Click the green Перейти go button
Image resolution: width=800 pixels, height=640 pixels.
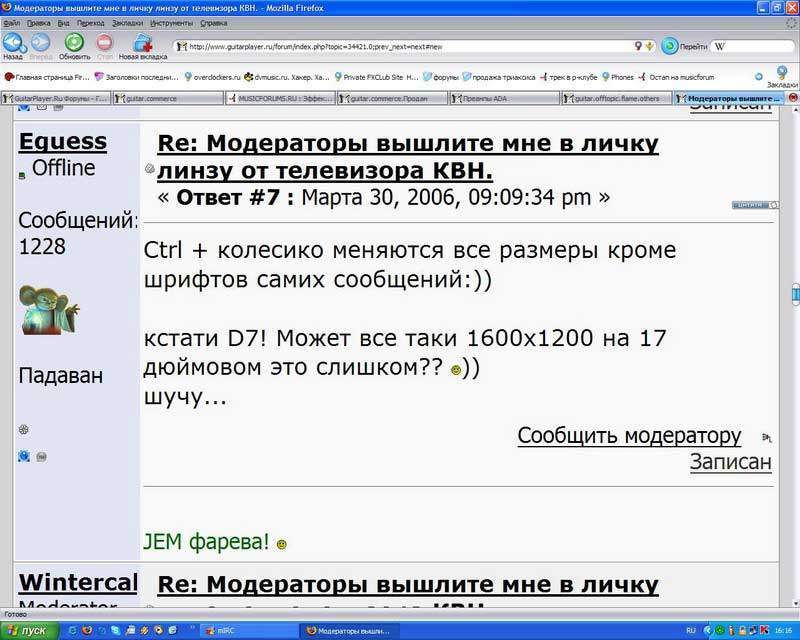point(684,46)
